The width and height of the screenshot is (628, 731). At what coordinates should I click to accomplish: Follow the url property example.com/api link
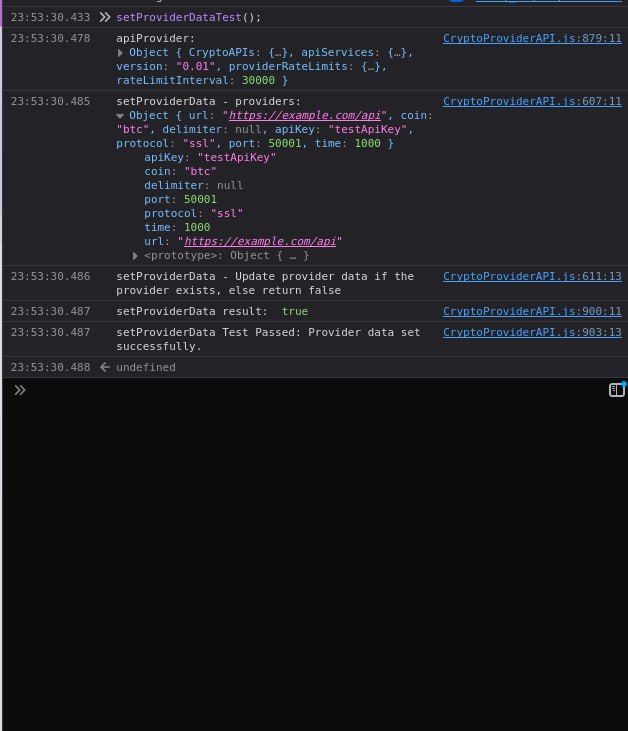tap(260, 241)
